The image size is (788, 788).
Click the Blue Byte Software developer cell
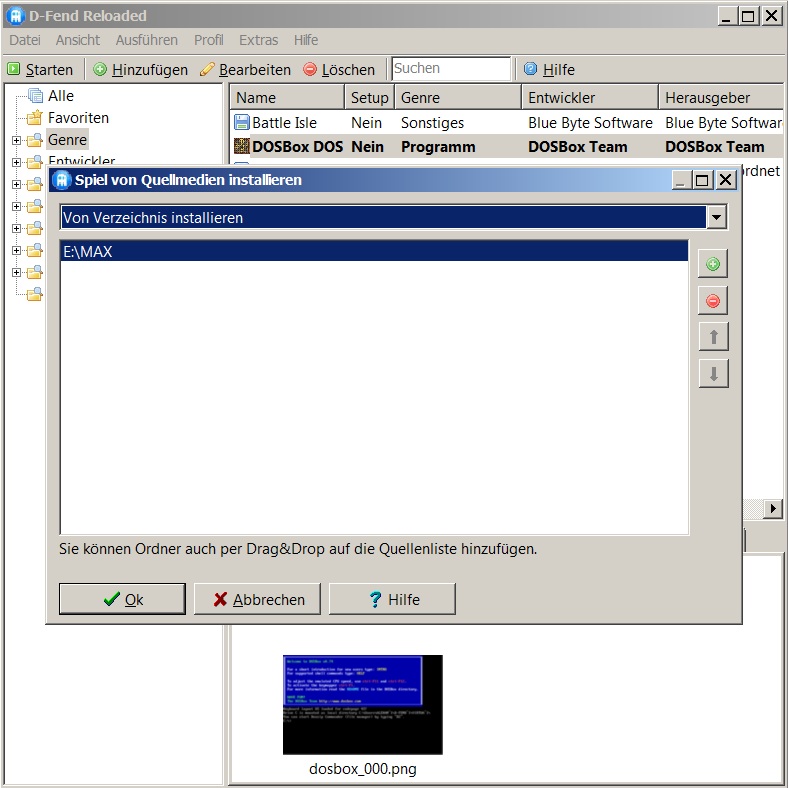click(x=590, y=123)
